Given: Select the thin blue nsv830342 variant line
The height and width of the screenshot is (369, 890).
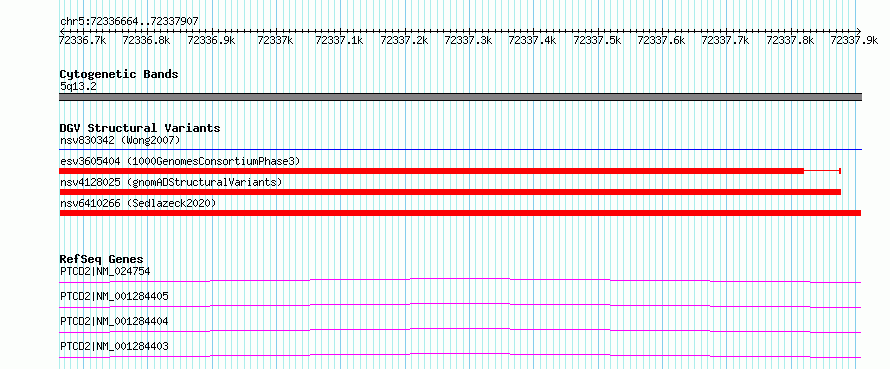Looking at the screenshot, I should click(460, 150).
